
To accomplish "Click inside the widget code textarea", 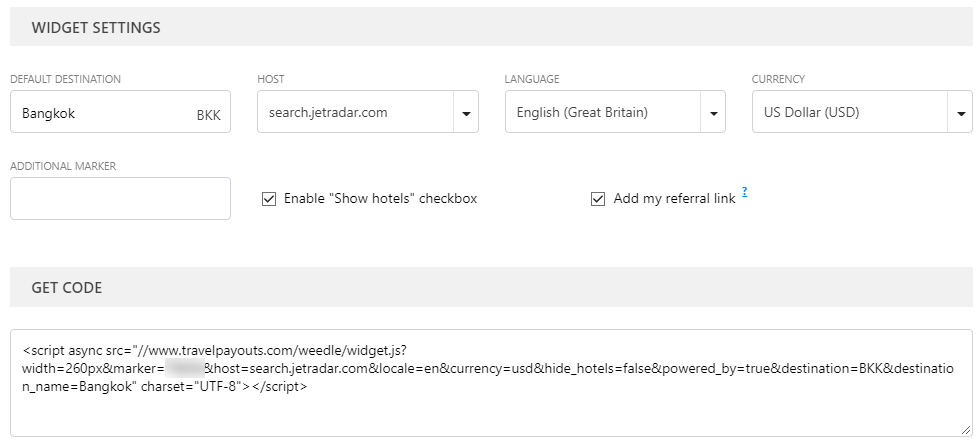I will click(x=491, y=383).
